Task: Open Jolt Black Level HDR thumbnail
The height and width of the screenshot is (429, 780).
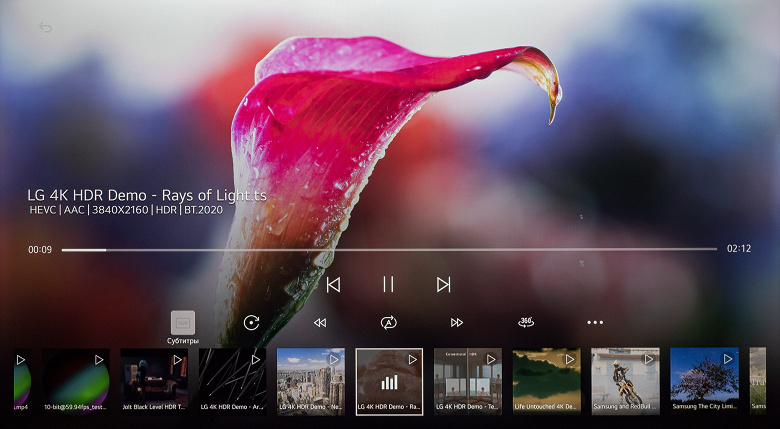Action: (x=154, y=382)
